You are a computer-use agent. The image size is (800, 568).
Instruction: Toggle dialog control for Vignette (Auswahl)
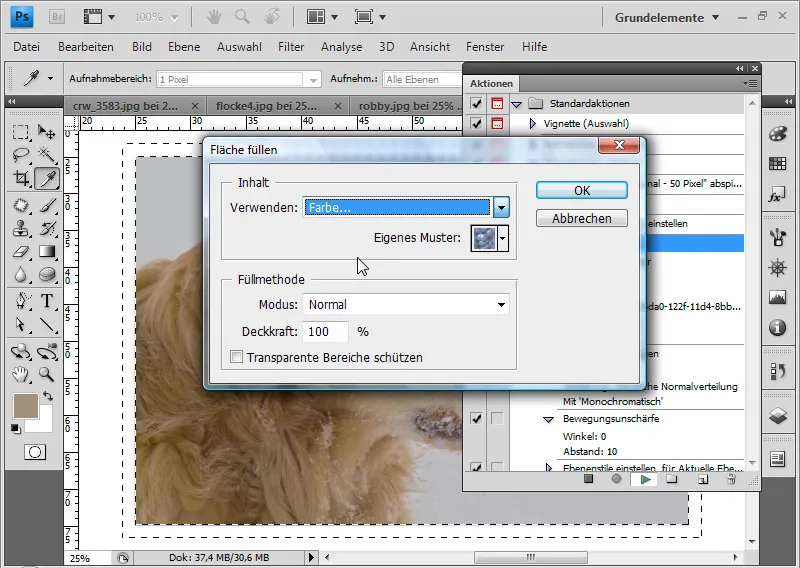pyautogui.click(x=497, y=124)
